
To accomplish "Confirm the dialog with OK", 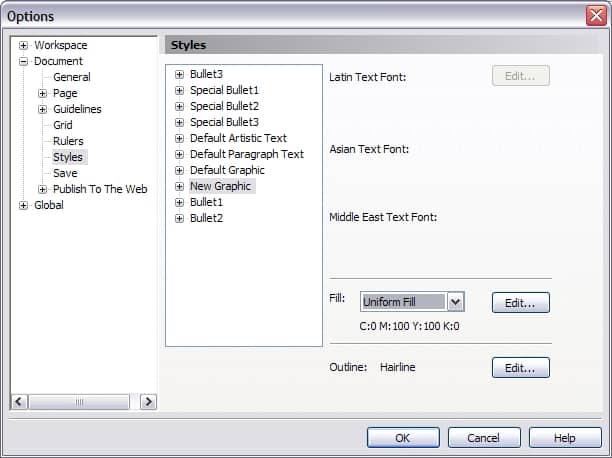I will point(402,438).
